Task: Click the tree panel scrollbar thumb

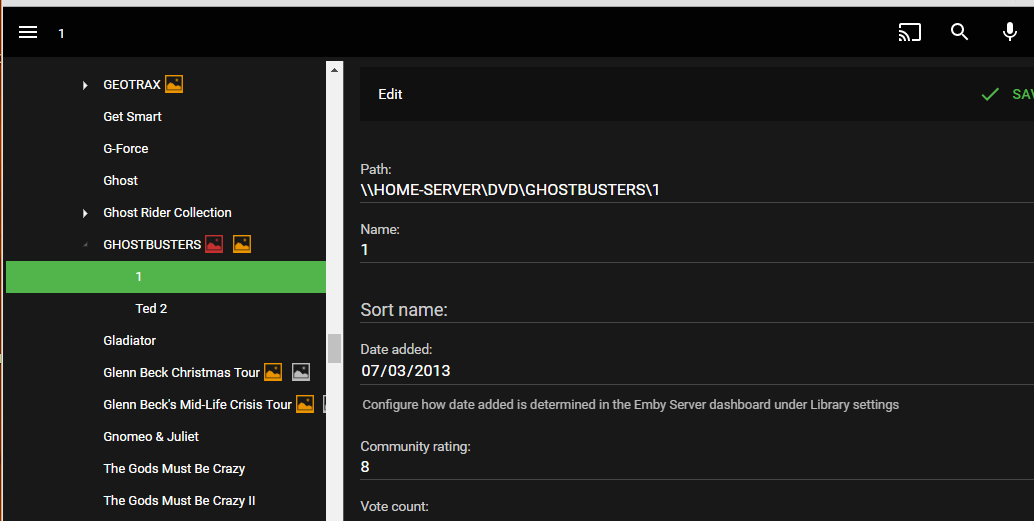Action: pyautogui.click(x=334, y=348)
